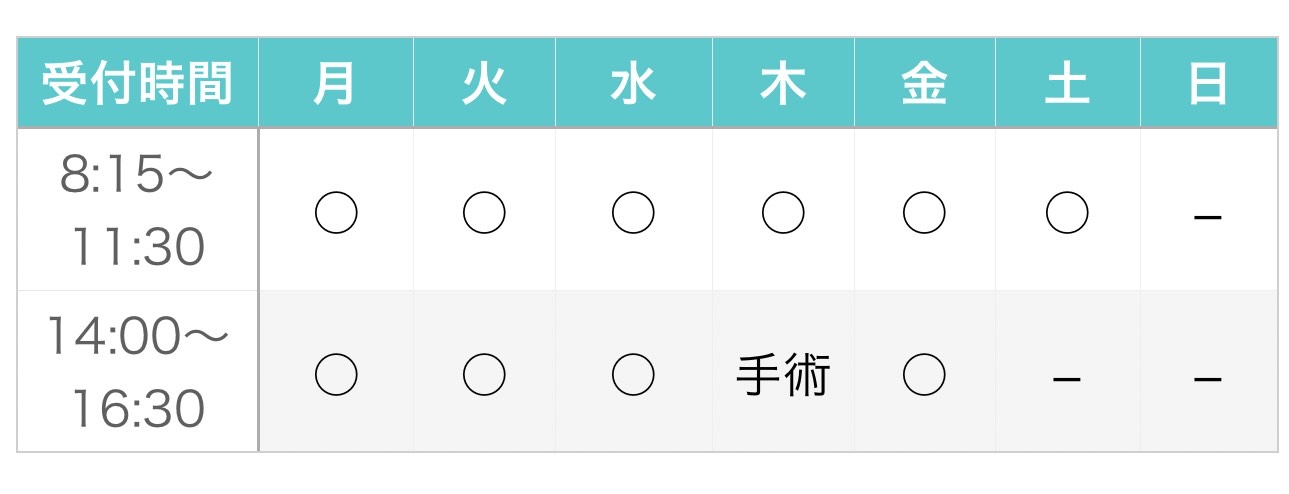Click the Sunday morning dash mark

(1208, 215)
